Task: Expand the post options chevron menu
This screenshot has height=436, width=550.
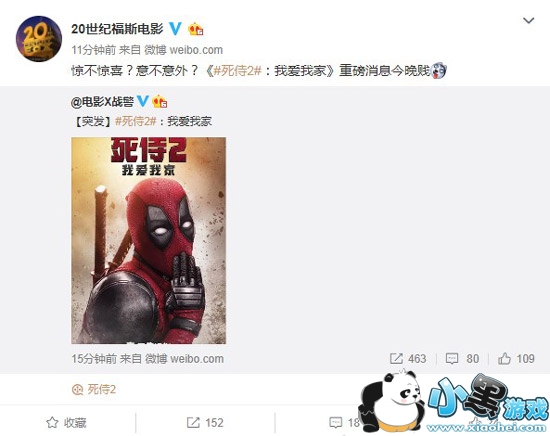Action: click(529, 21)
